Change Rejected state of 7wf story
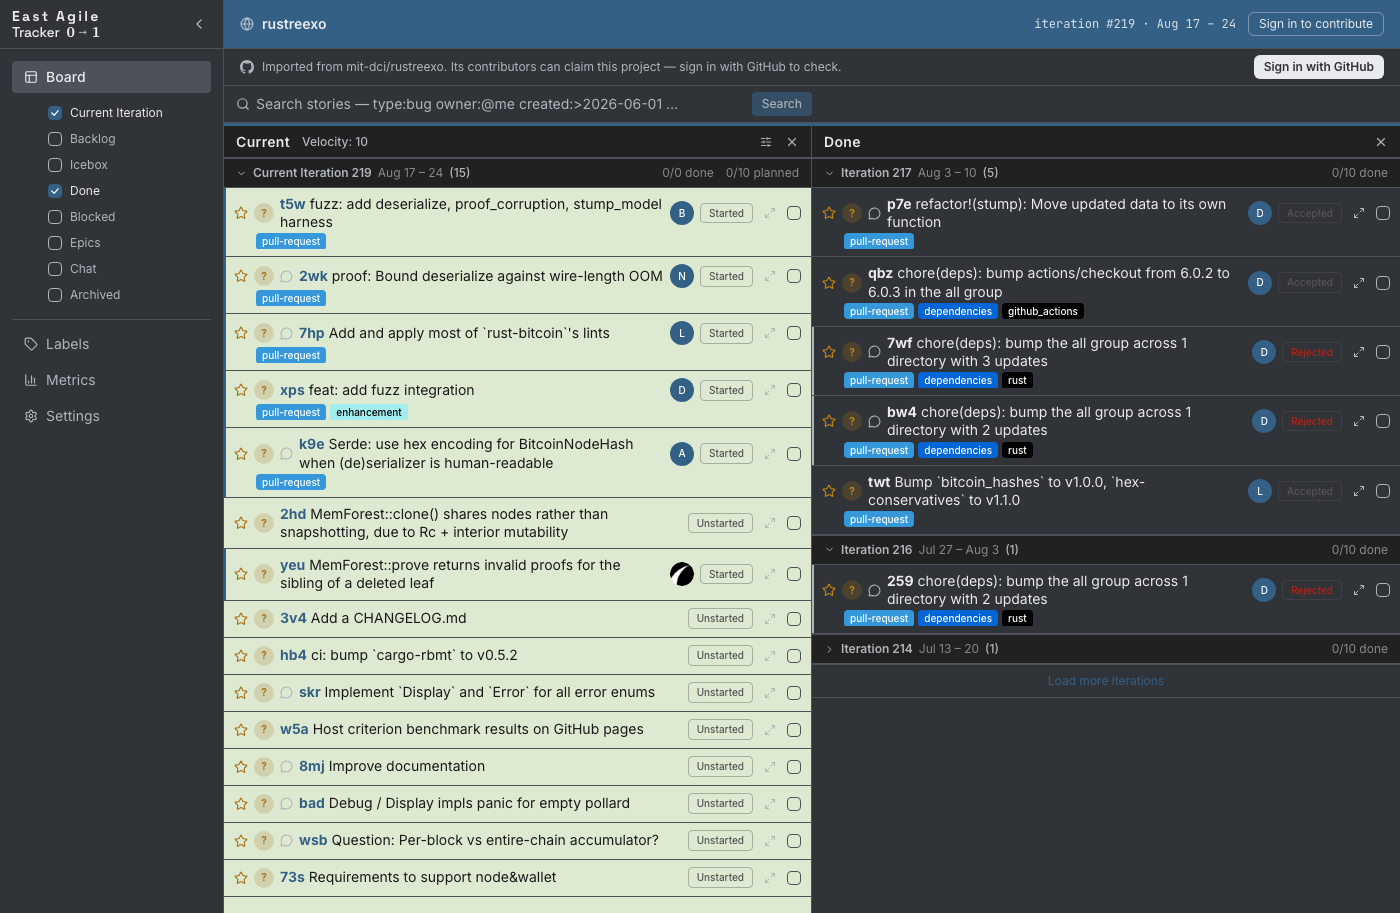Screen dimensions: 1400x913 [1312, 352]
